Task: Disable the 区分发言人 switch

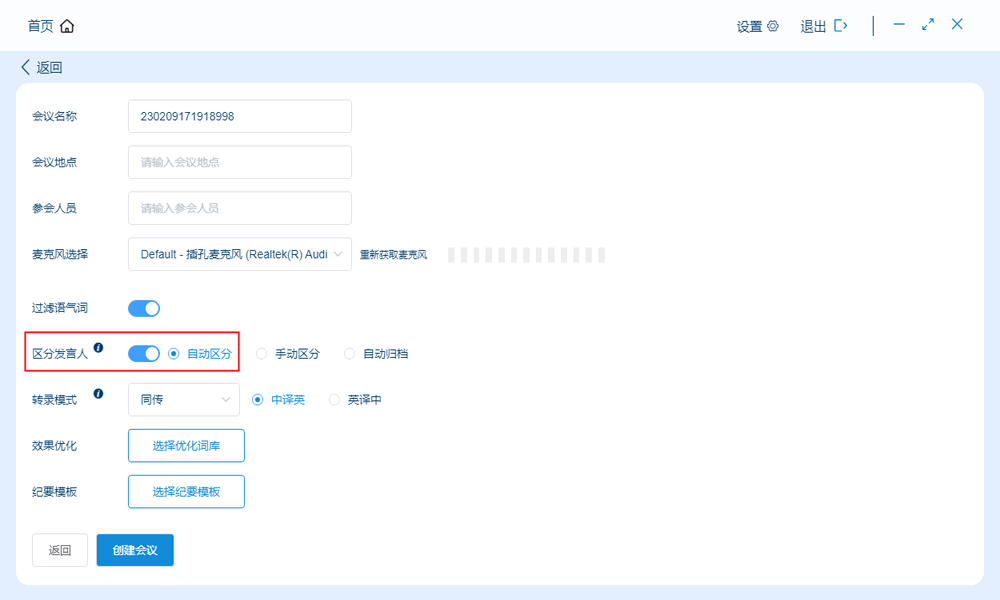Action: (x=144, y=353)
